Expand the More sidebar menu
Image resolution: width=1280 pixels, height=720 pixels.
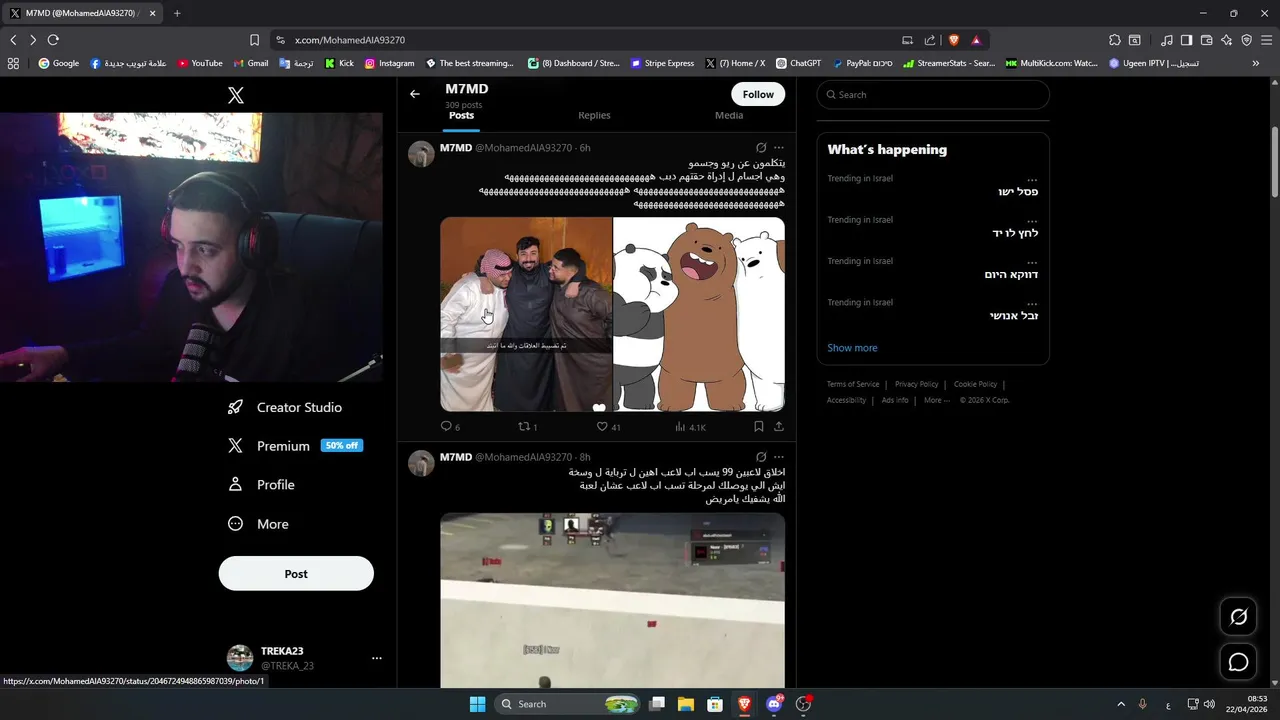259,524
